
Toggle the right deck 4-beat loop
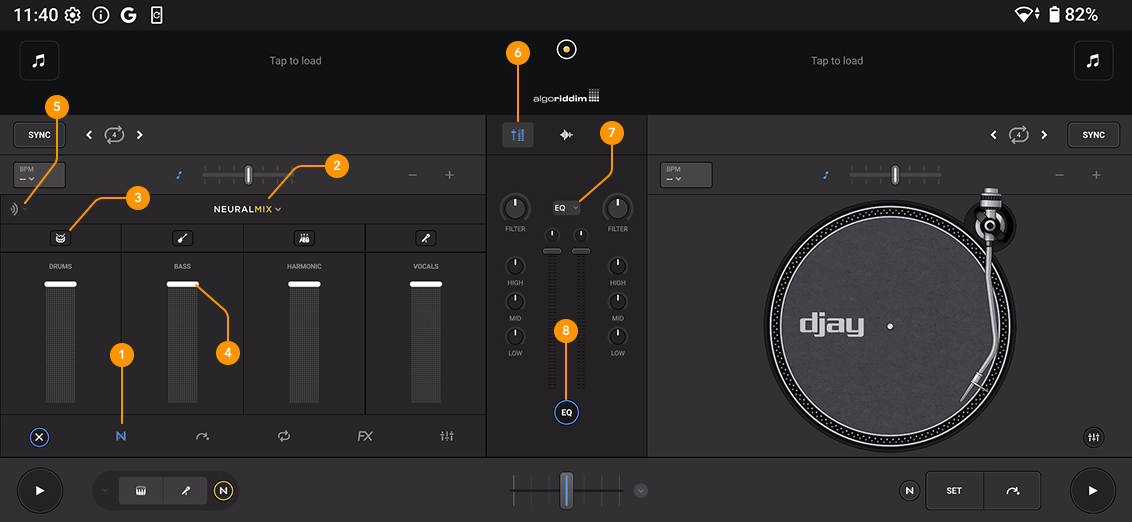[1019, 135]
